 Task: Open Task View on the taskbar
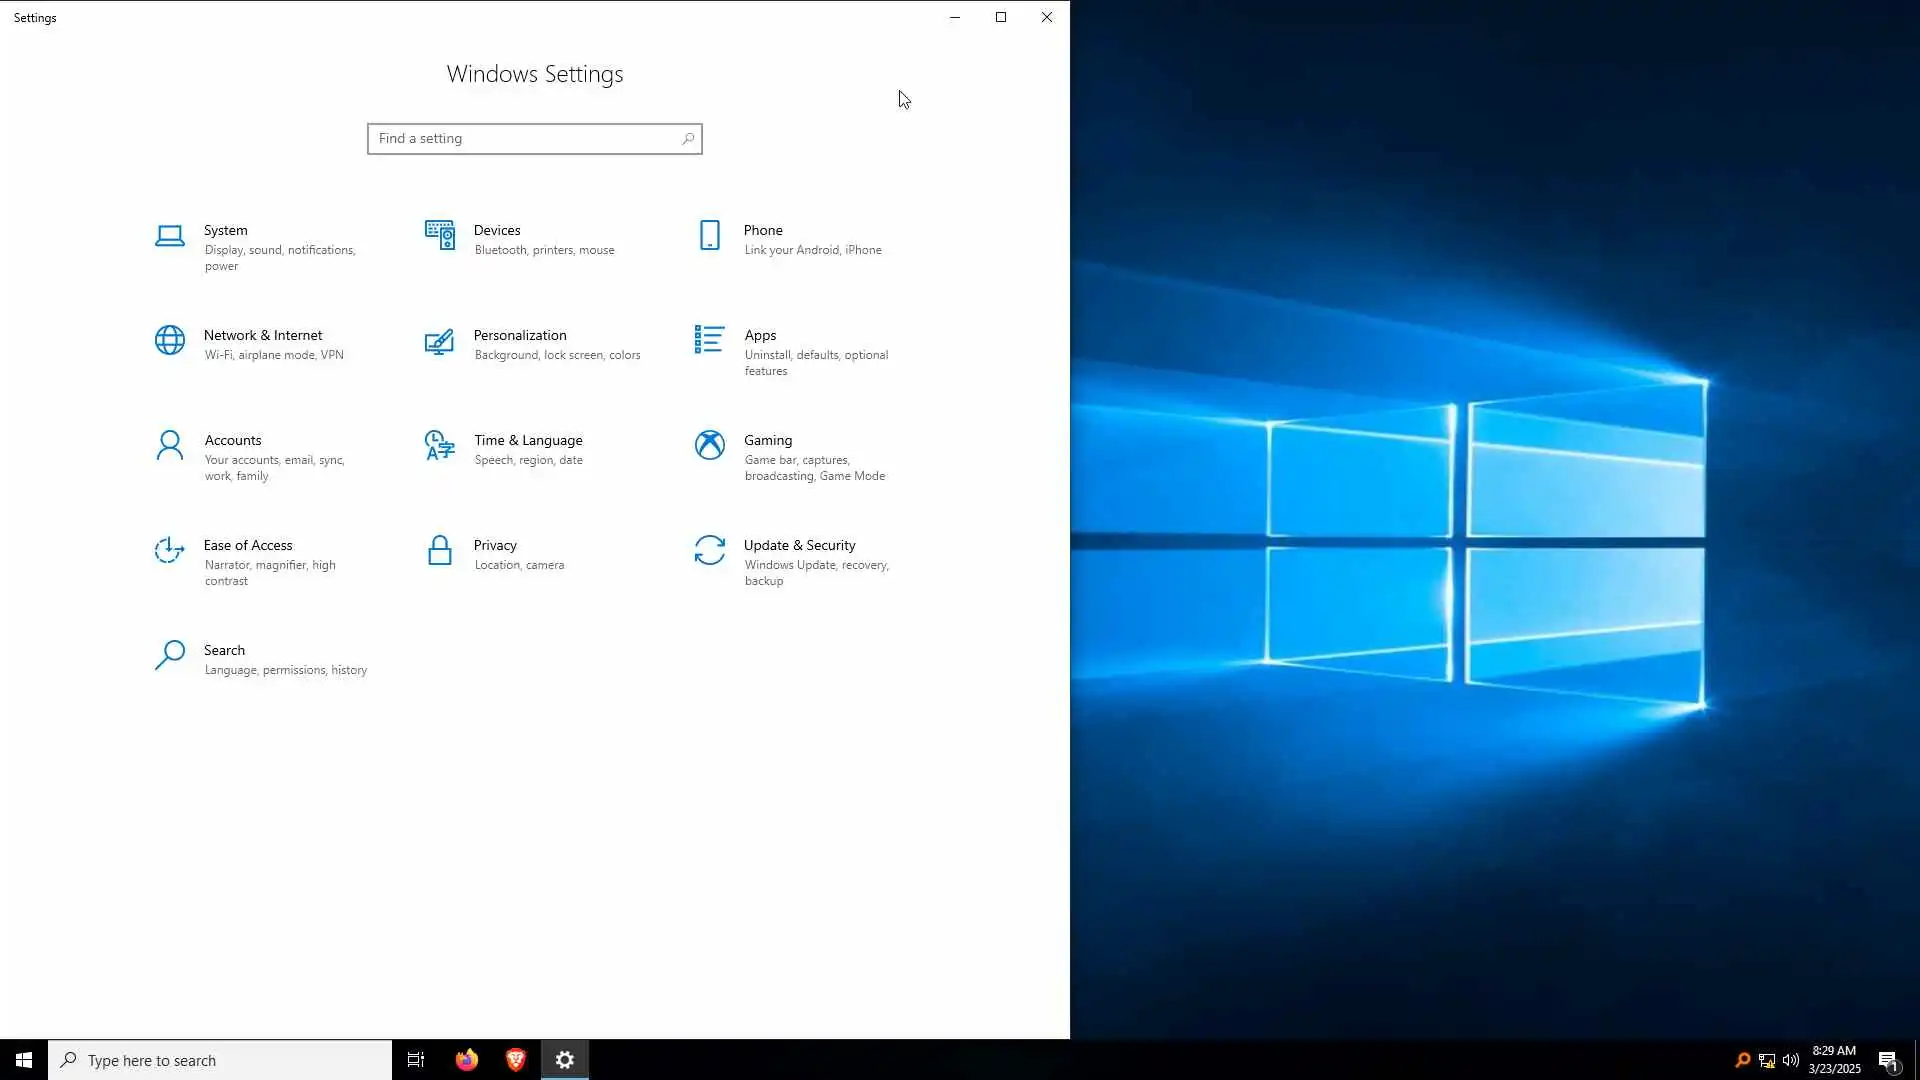point(416,1060)
